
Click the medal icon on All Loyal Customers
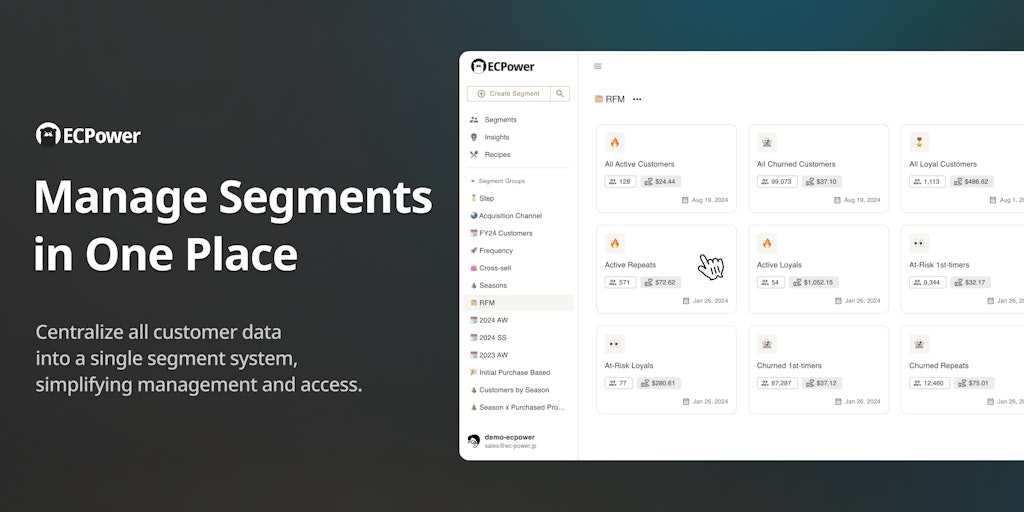click(x=919, y=142)
